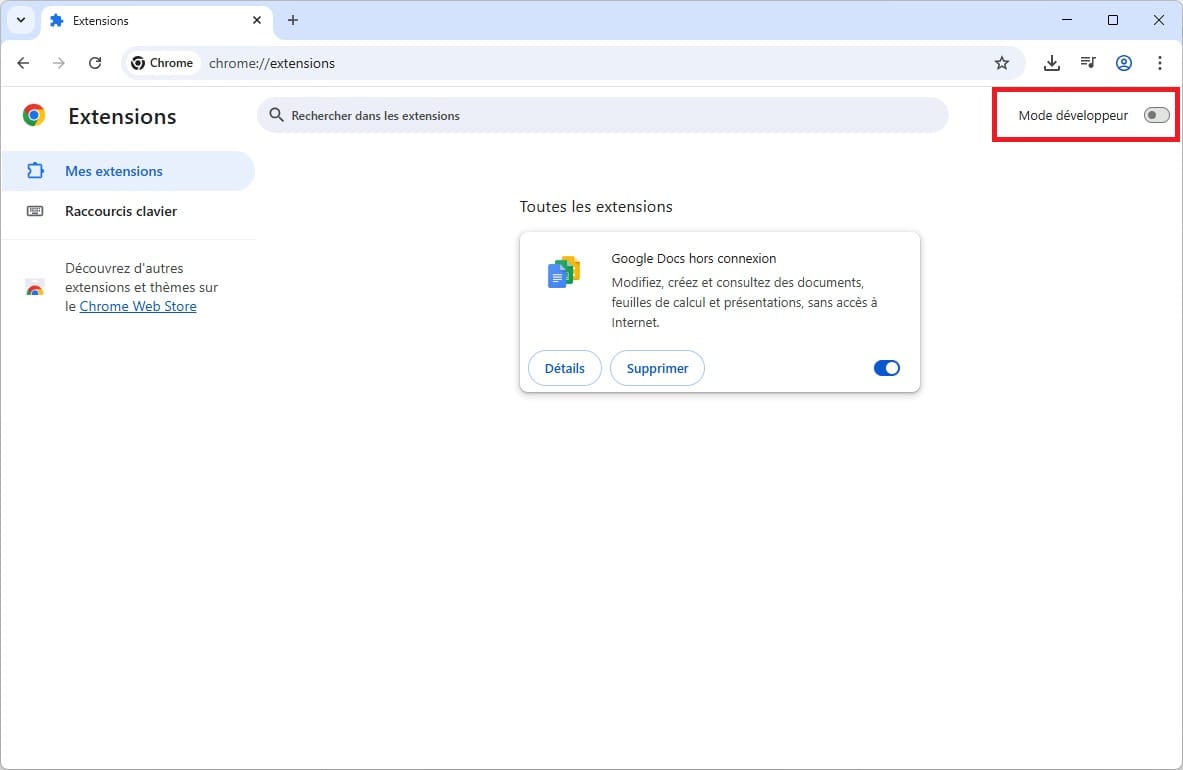Click the keyboard icon beside Raccourcis clavier
This screenshot has height=770, width=1183.
(x=35, y=211)
